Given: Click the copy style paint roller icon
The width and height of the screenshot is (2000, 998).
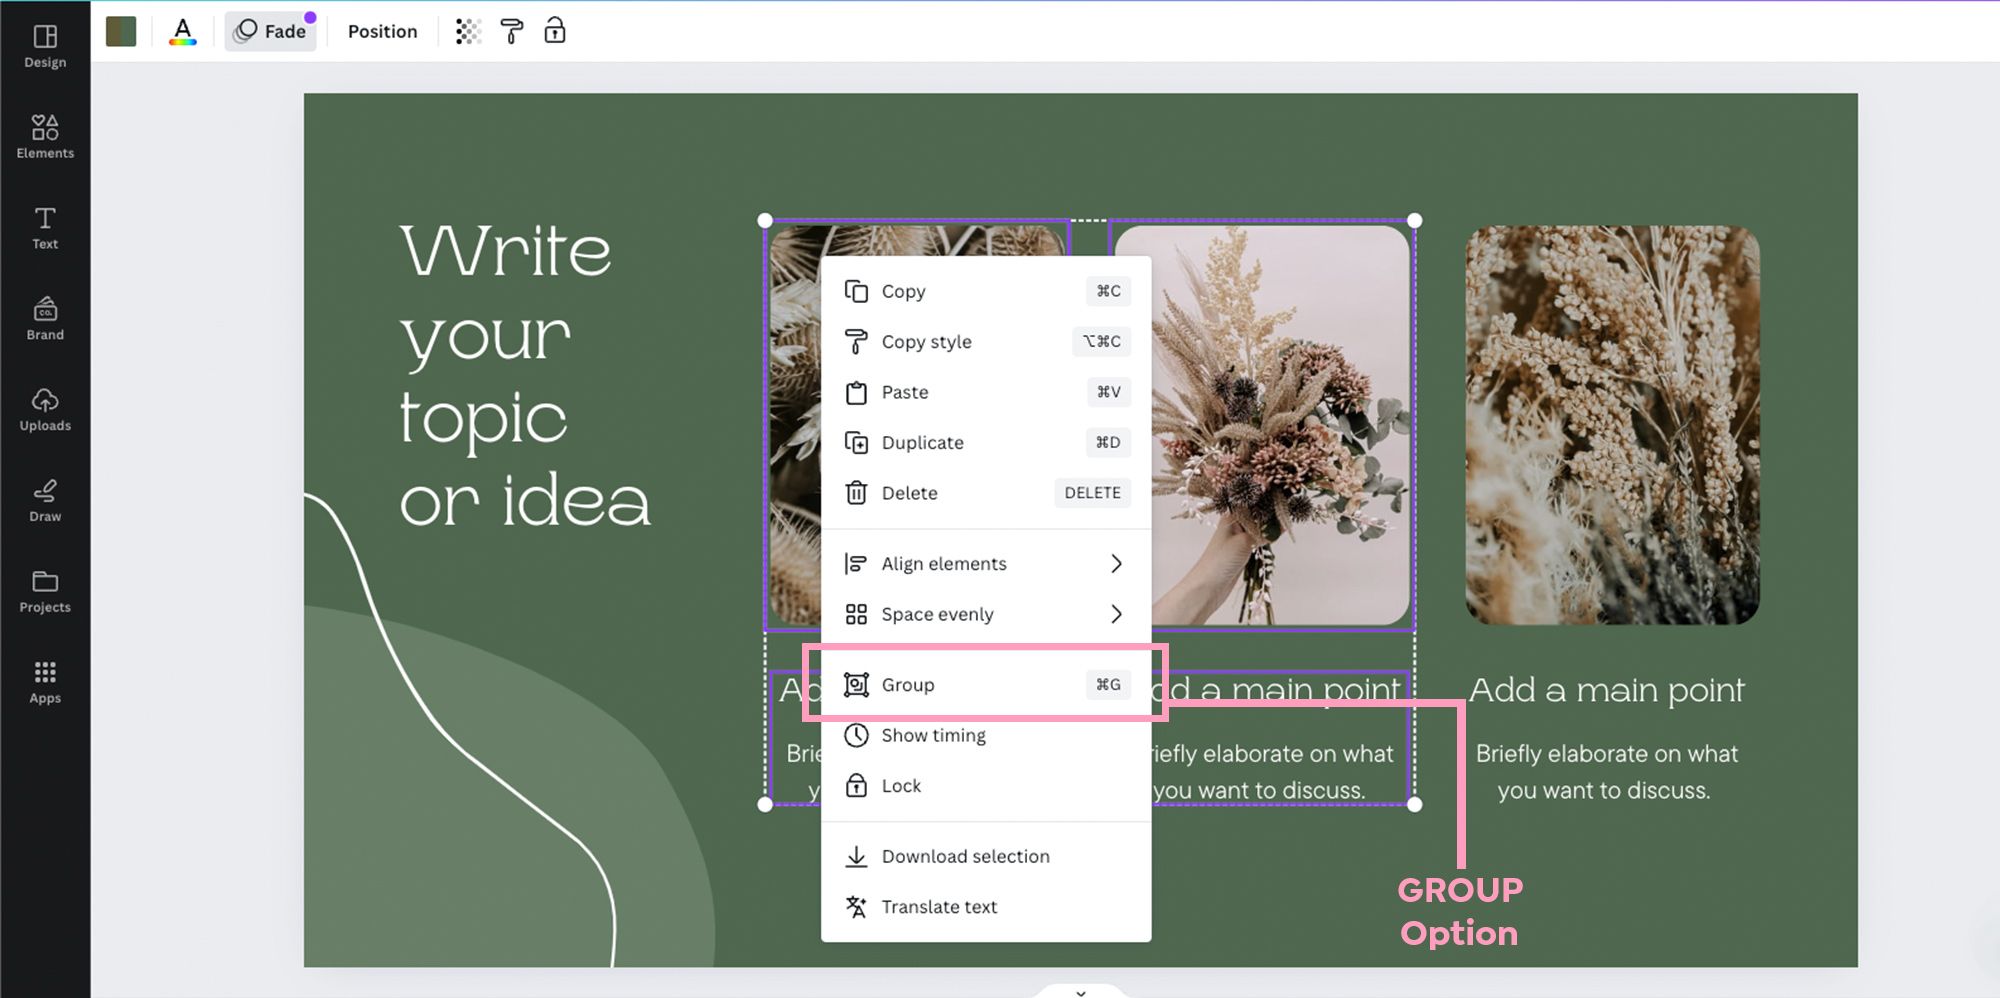Looking at the screenshot, I should pyautogui.click(x=511, y=32).
